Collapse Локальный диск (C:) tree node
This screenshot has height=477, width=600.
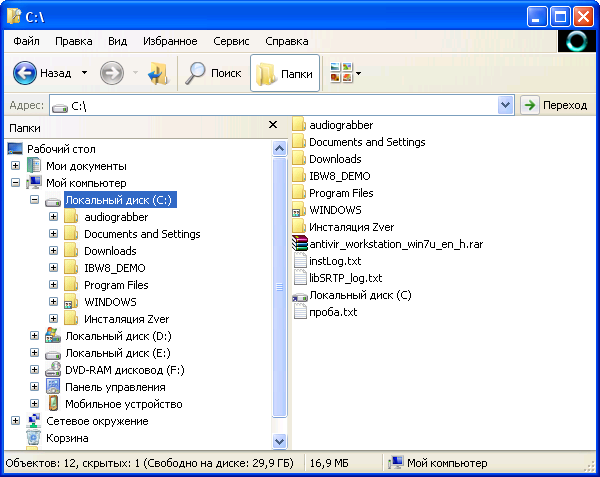click(x=34, y=199)
